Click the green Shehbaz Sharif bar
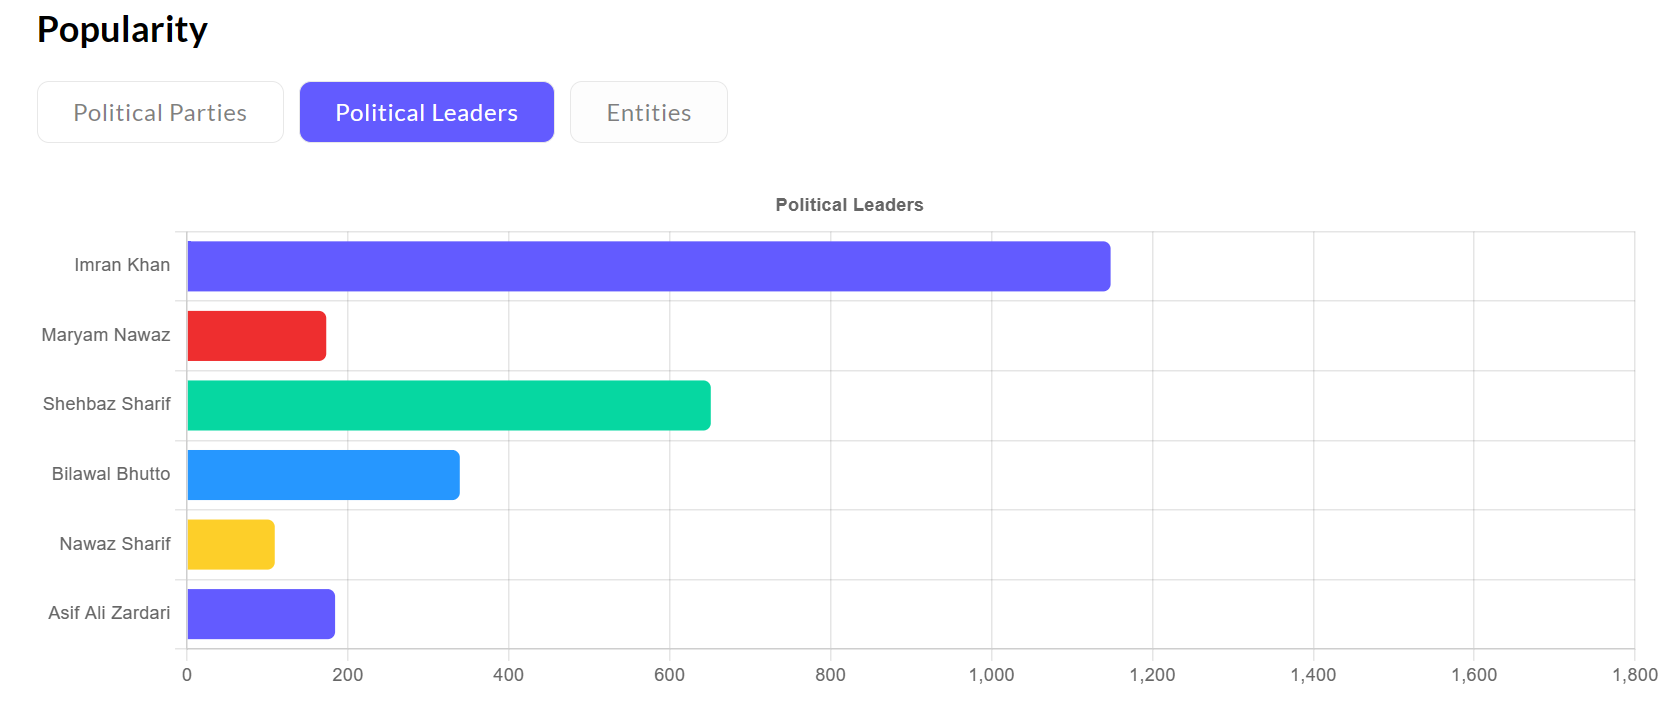 point(449,405)
